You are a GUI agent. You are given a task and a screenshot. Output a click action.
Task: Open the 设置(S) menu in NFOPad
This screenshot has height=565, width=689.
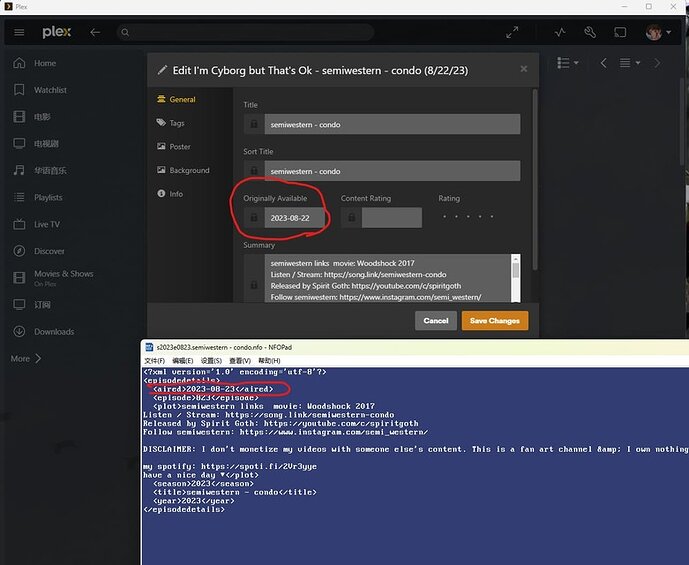click(x=211, y=361)
